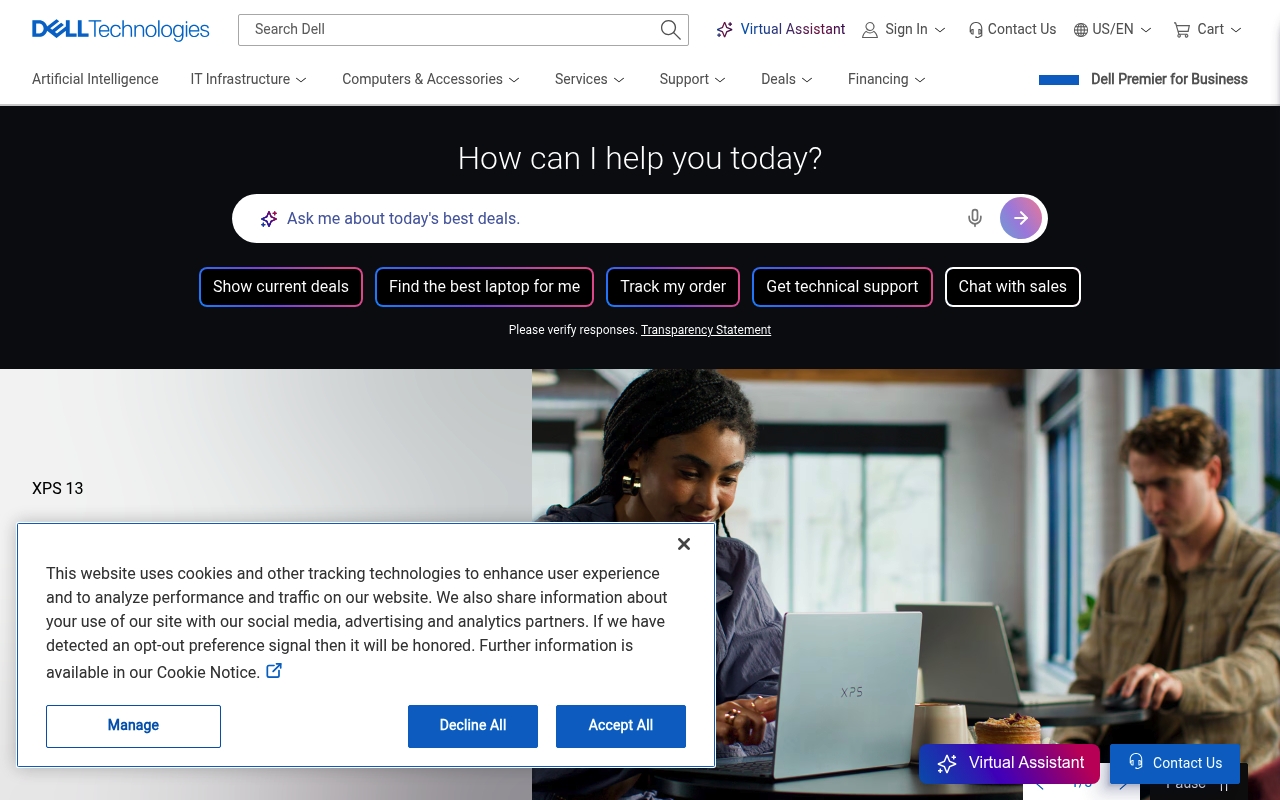This screenshot has height=800, width=1280.
Task: Click the Contact Us text in header
Action: click(x=1022, y=30)
